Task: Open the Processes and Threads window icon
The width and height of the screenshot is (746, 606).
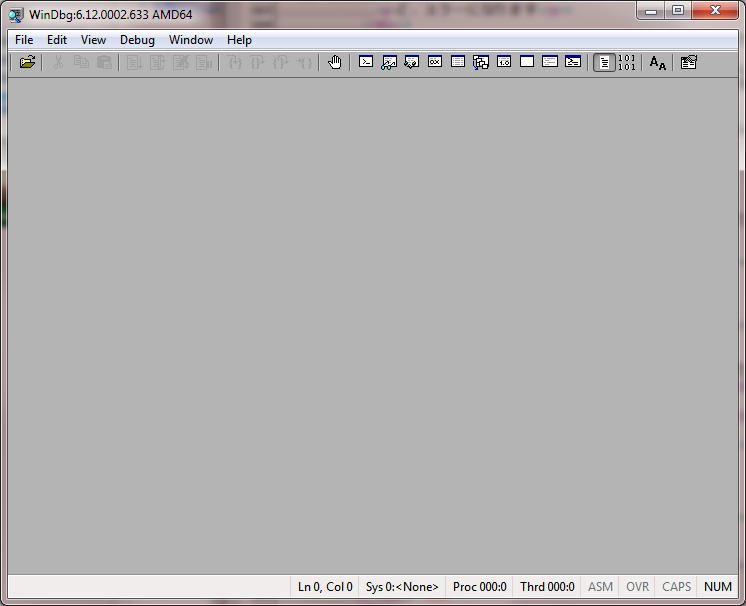Action: pos(550,62)
